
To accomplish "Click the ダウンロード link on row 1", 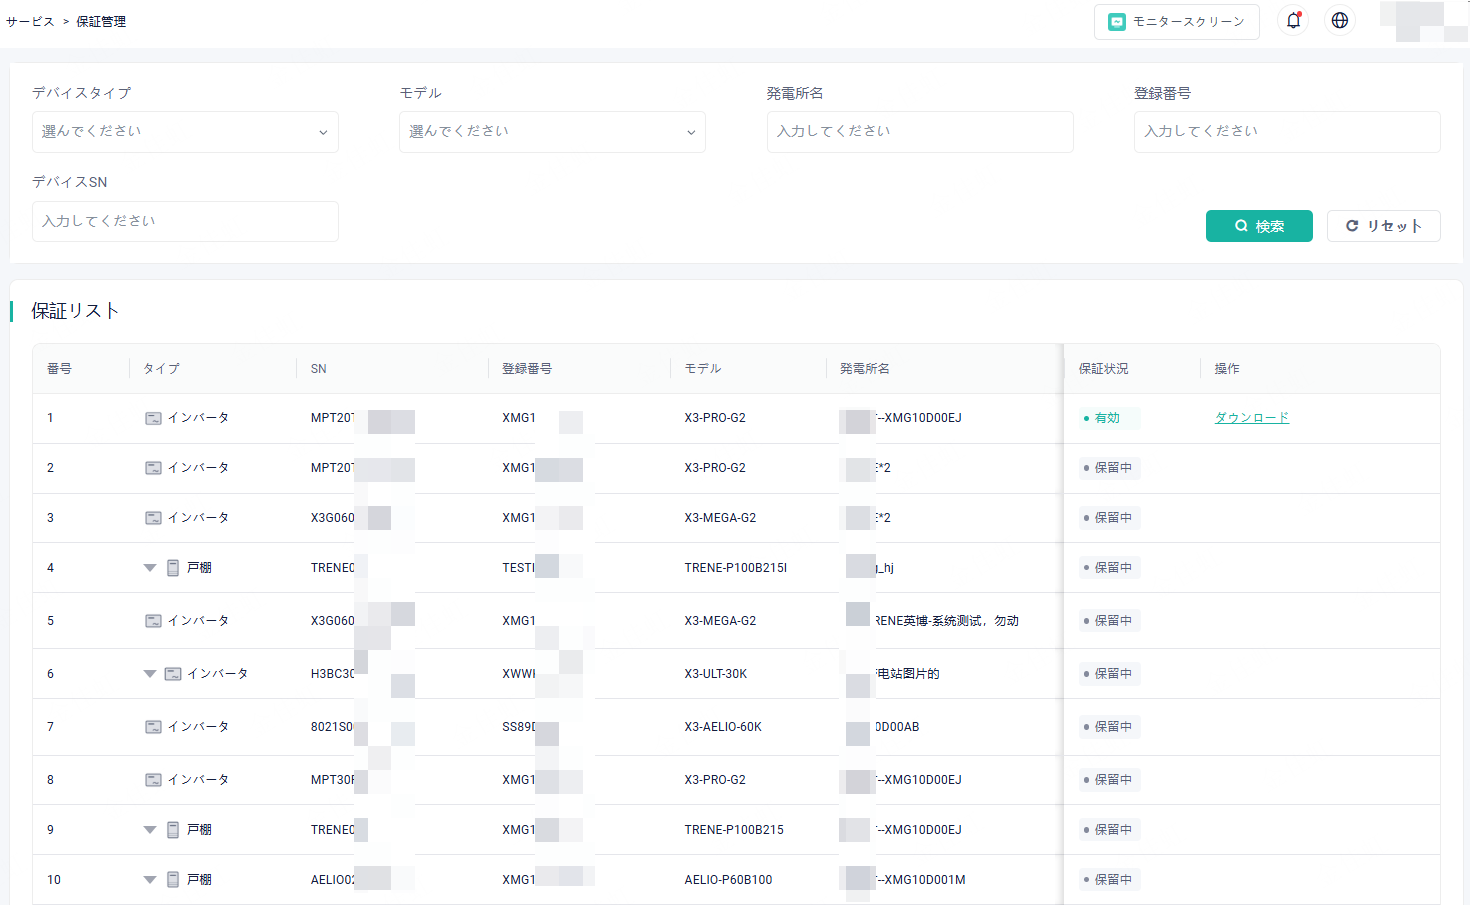I will coord(1252,418).
